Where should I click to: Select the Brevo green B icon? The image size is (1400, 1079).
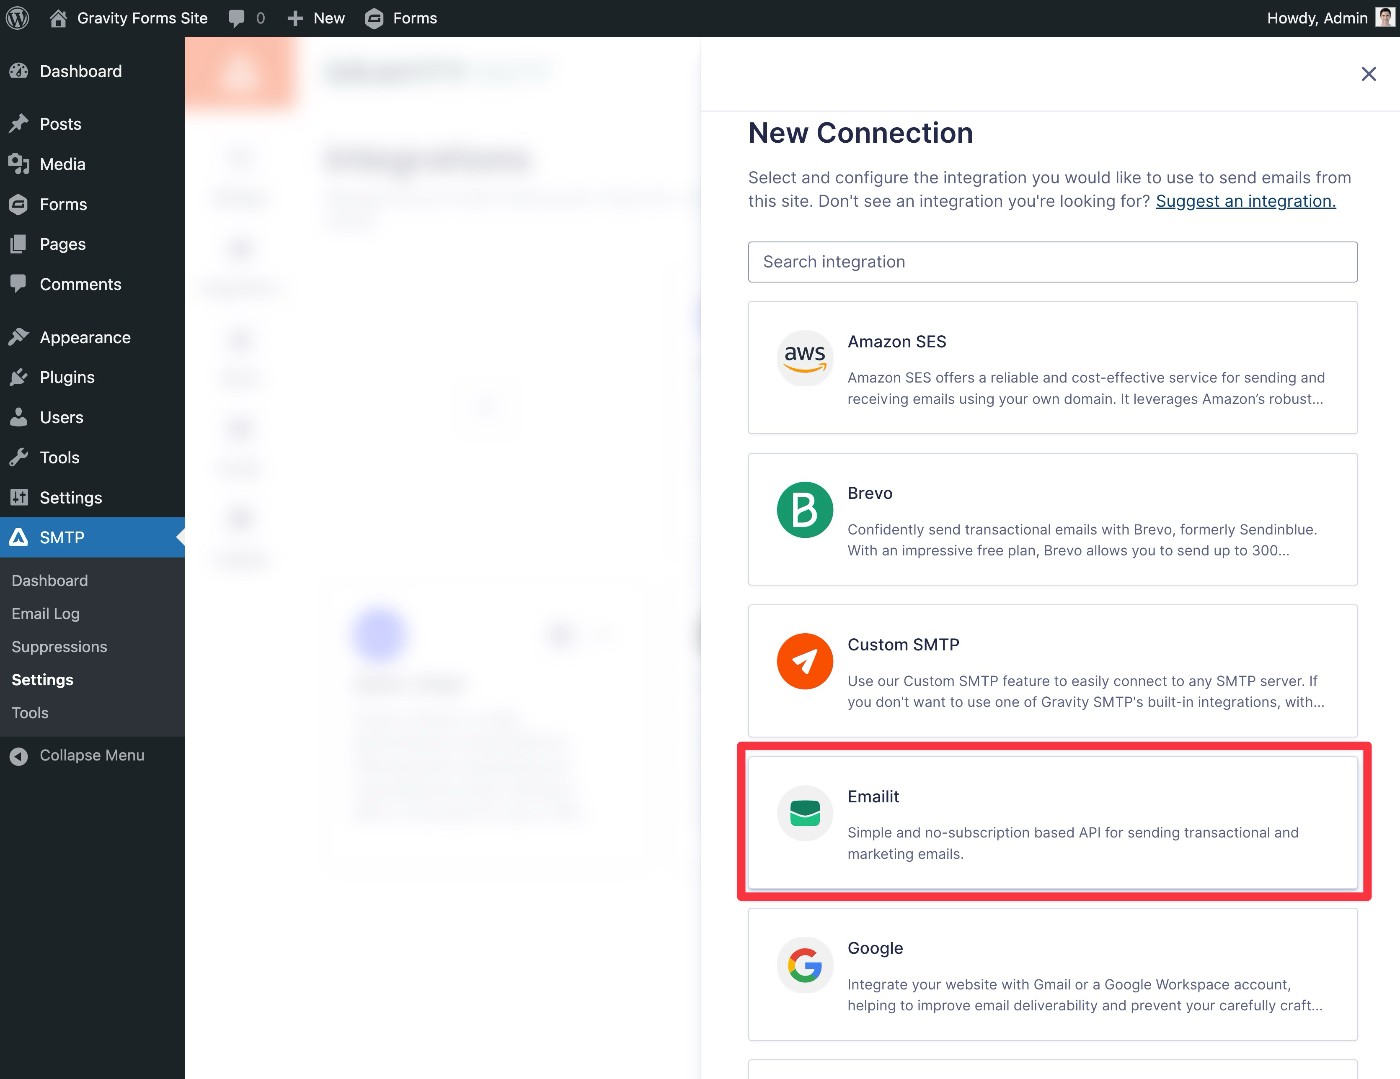804,510
